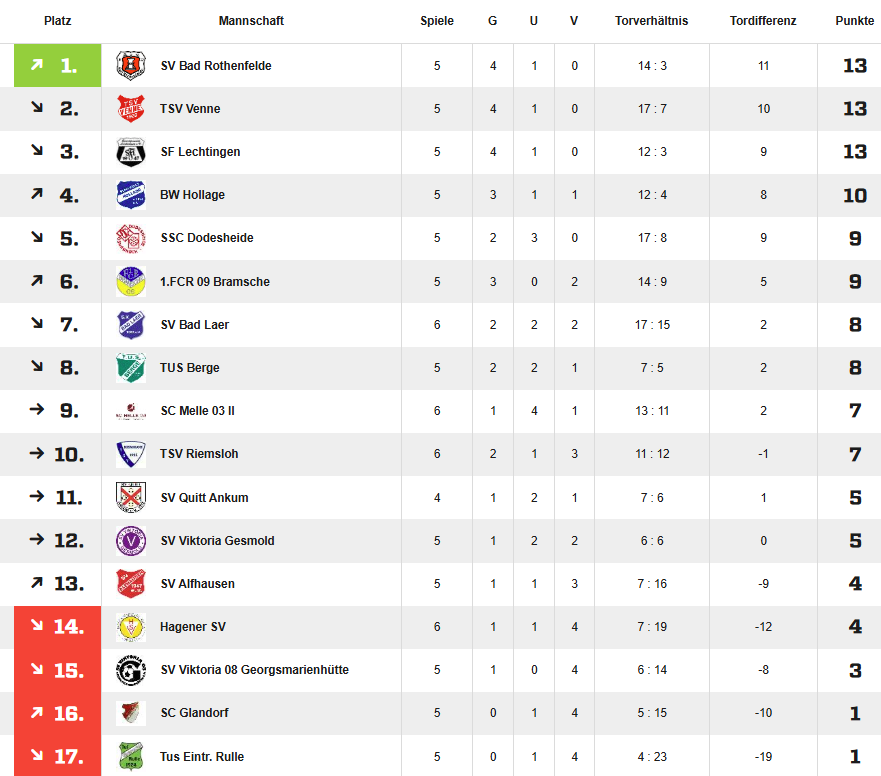Click the SV Bad Rothenfelde club crest
This screenshot has width=881, height=776.
131,66
